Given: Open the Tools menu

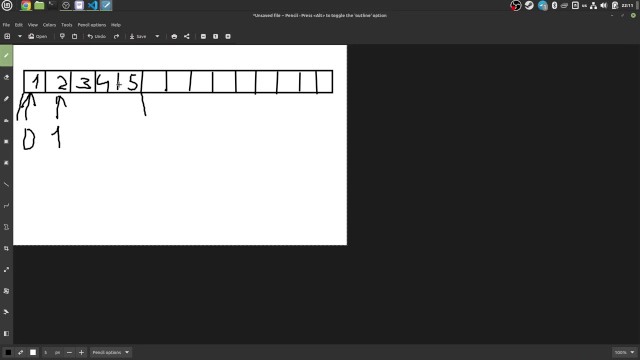Looking at the screenshot, I should [x=67, y=25].
